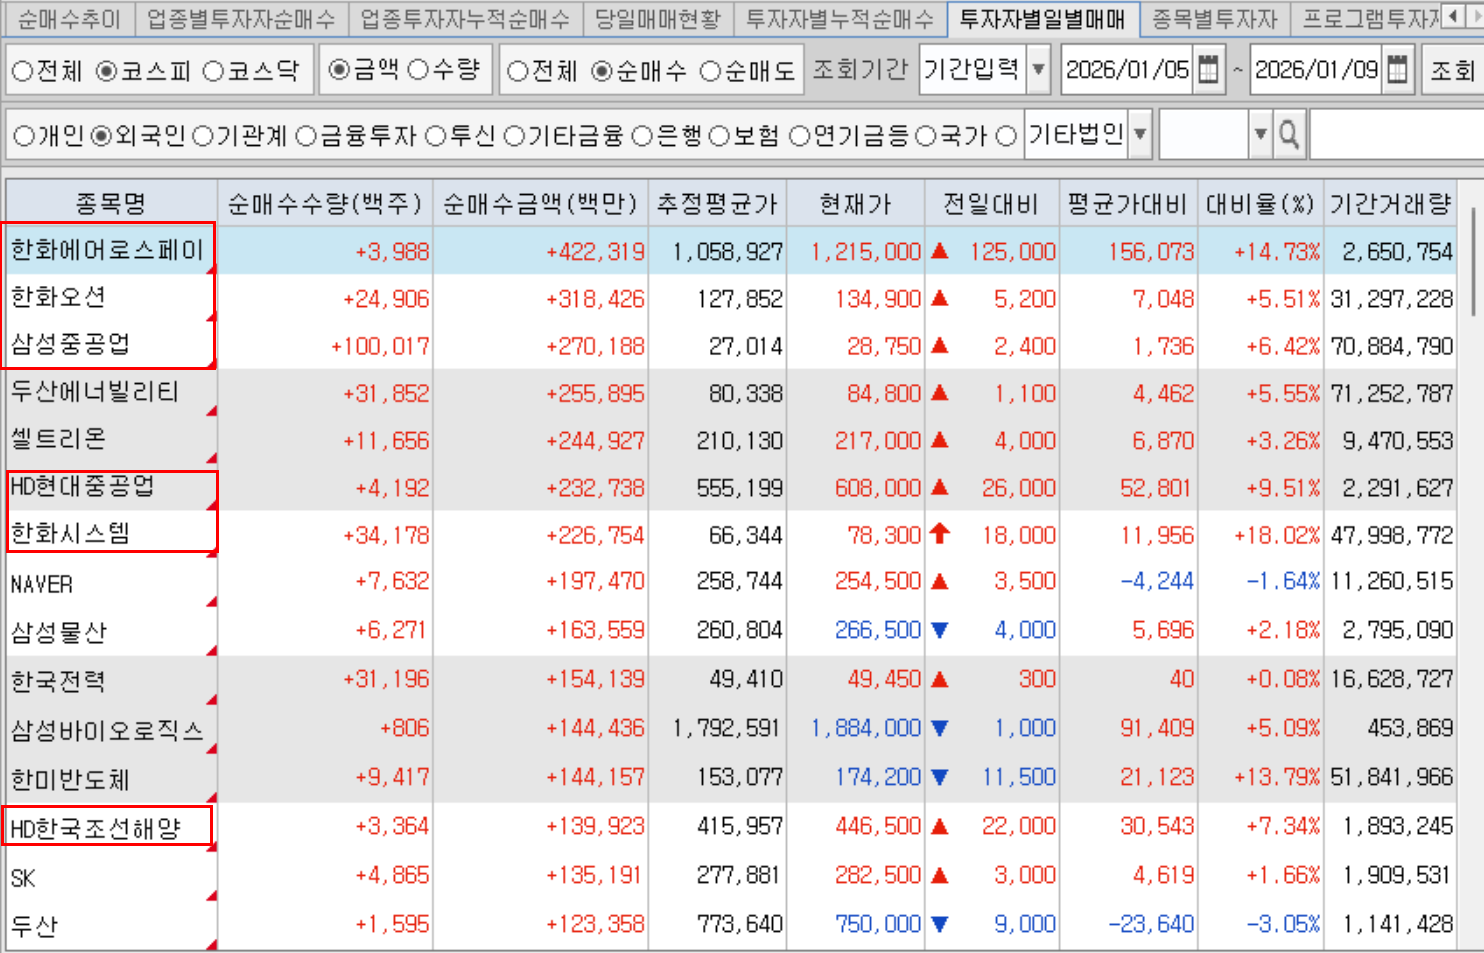Open the start date calendar picker
This screenshot has width=1484, height=953.
[1208, 70]
